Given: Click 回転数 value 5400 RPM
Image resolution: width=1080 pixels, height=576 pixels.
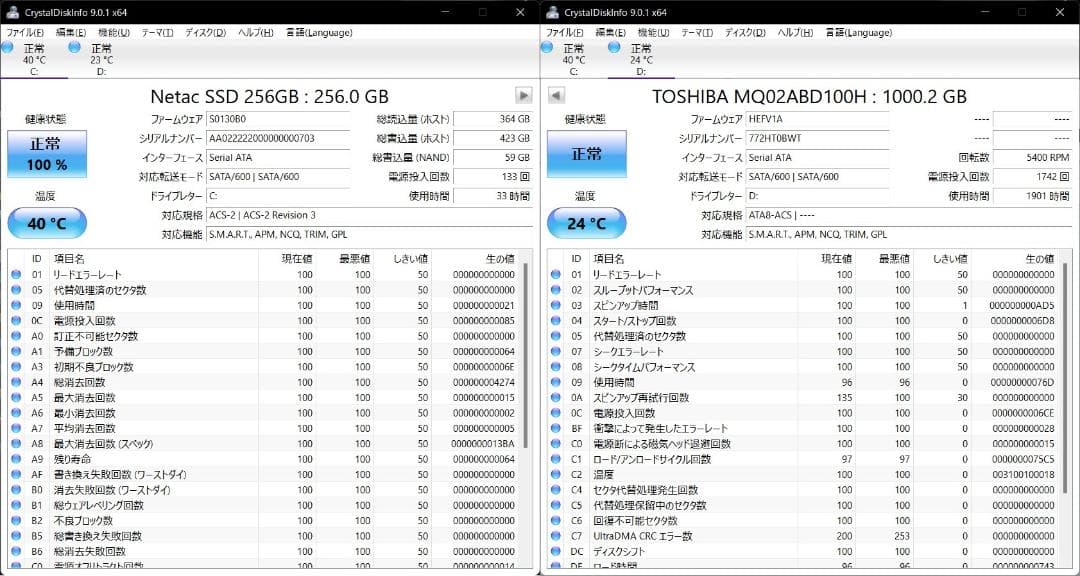Looking at the screenshot, I should [1033, 158].
